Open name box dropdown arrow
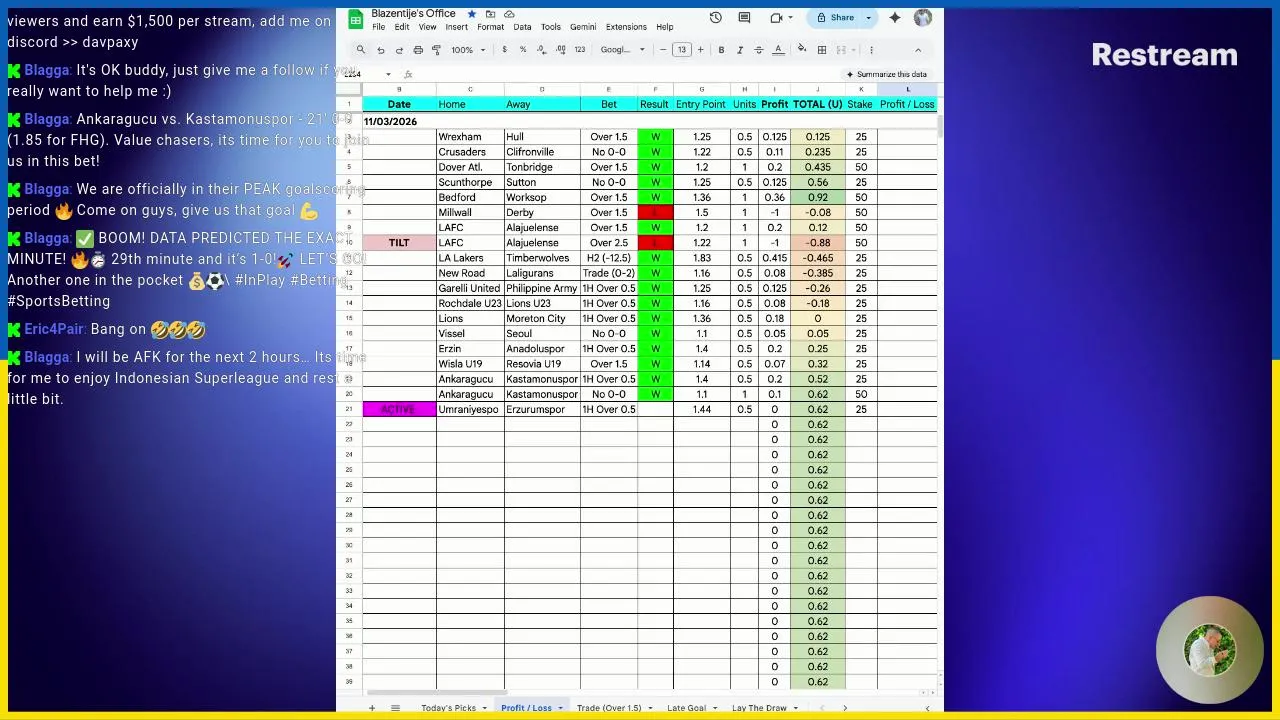Viewport: 1280px width, 720px height. tap(387, 74)
